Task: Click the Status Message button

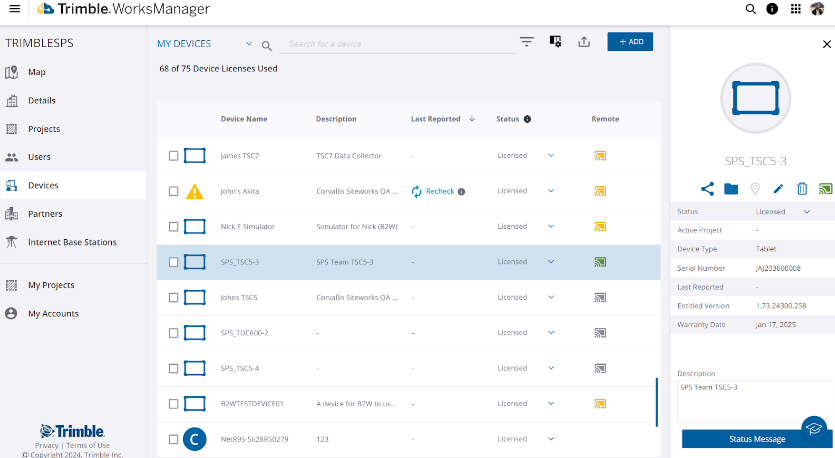Action: coord(757,439)
